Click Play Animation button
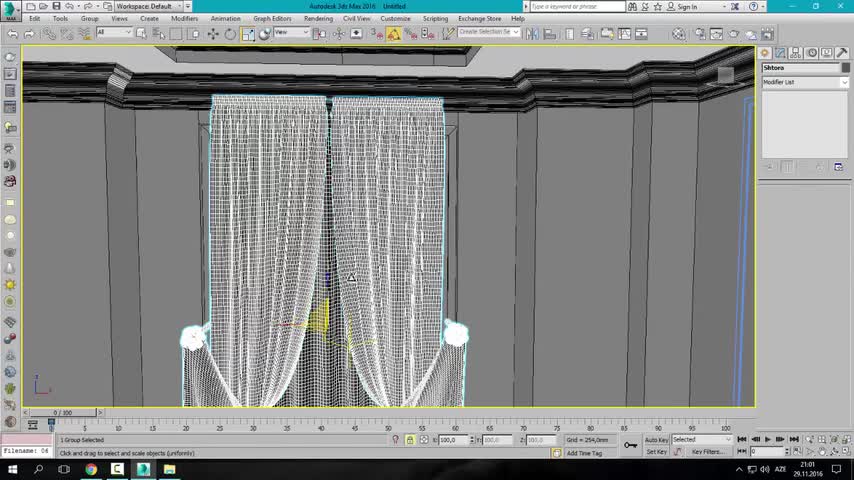The image size is (854, 480). 768,439
